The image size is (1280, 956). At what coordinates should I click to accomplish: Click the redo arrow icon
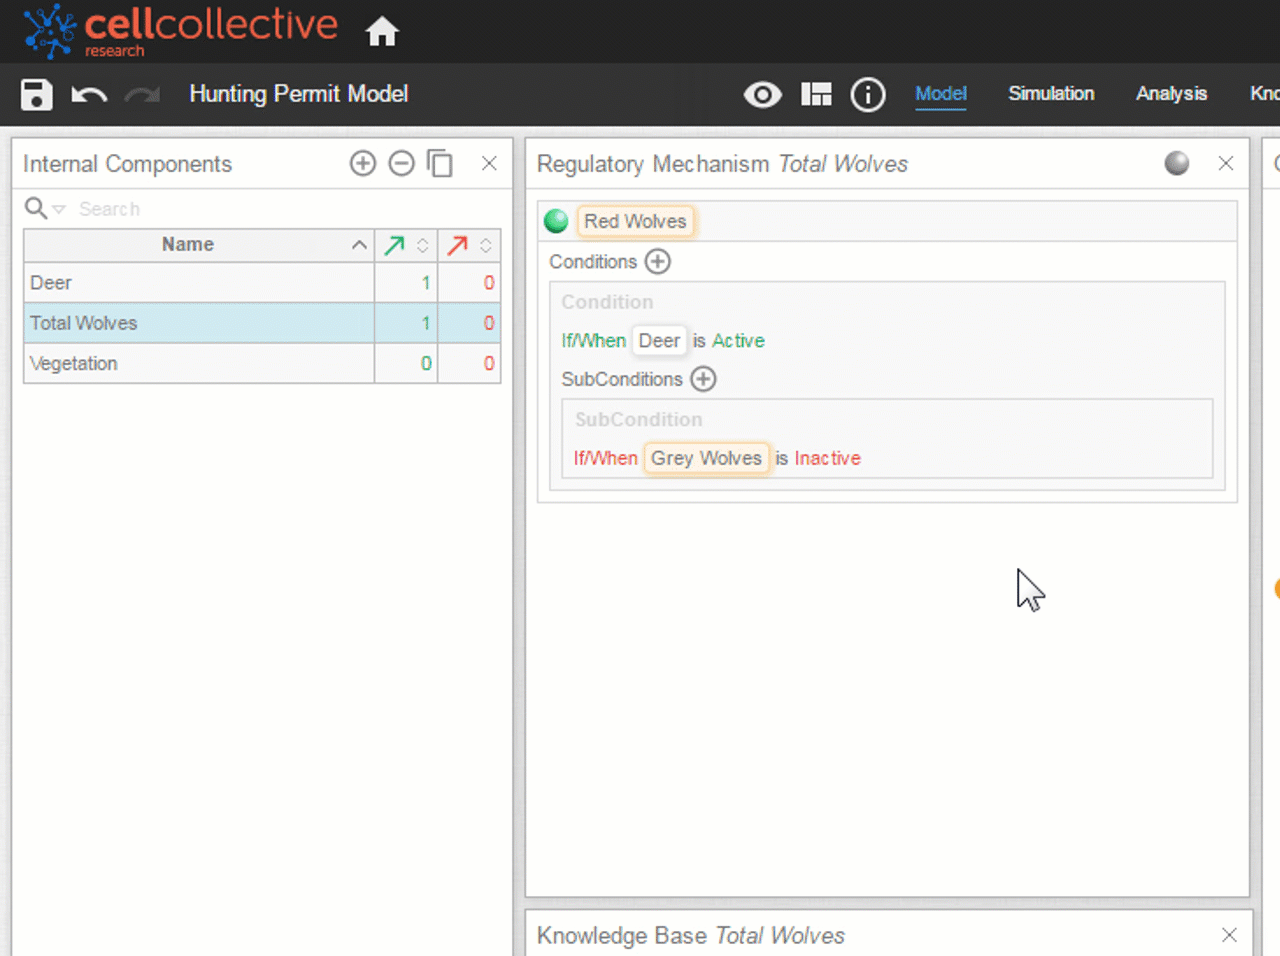tap(142, 95)
